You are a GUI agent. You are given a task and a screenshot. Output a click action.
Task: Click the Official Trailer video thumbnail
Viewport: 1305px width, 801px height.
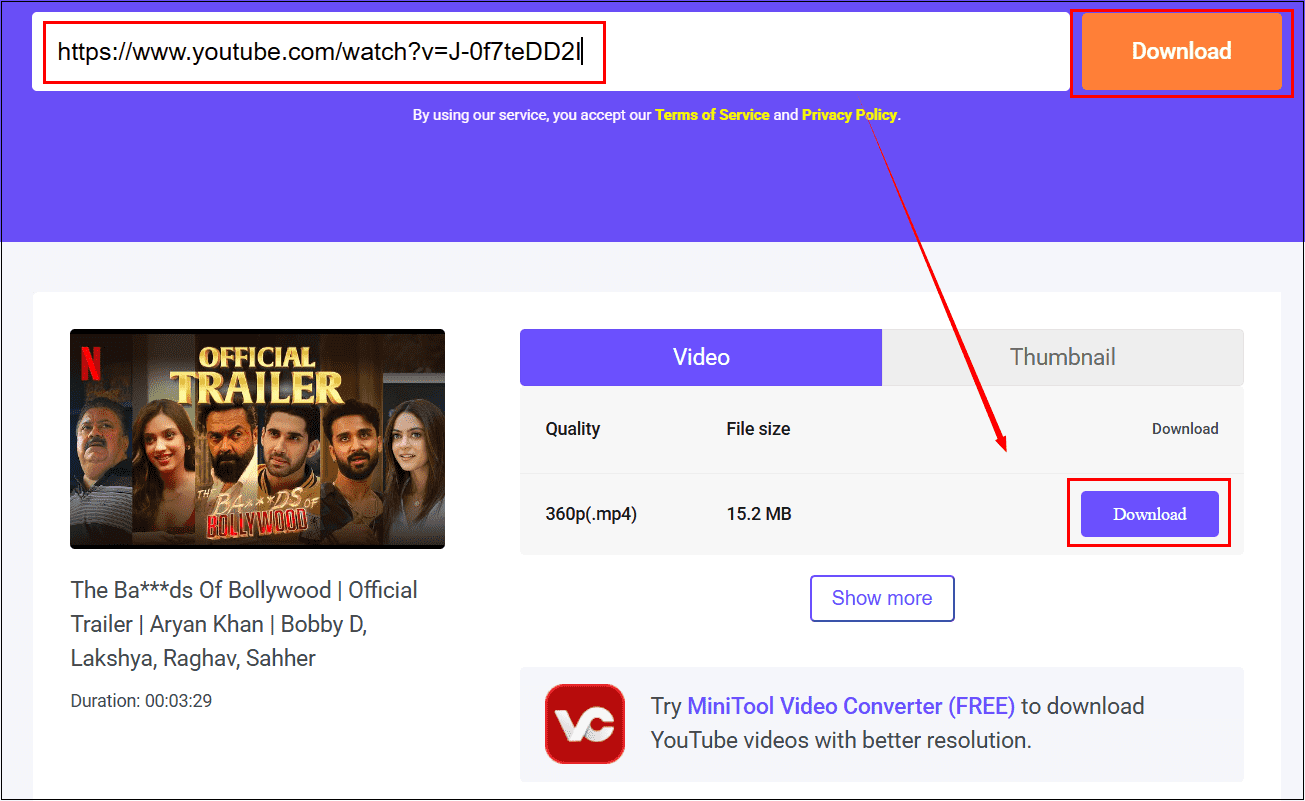tap(257, 439)
